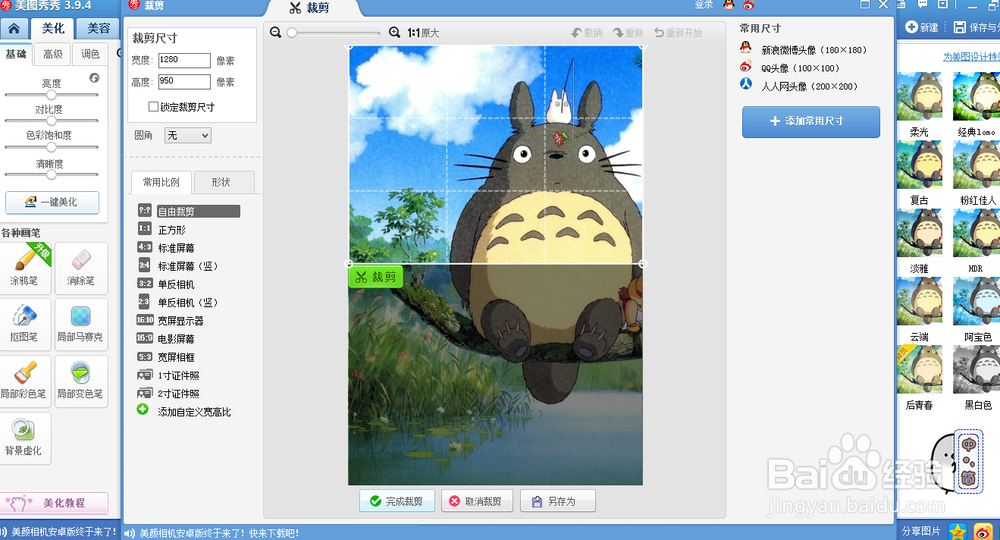The image size is (1000, 540).
Task: Click 添加自定义宽高比 plus icon
Action: pyautogui.click(x=143, y=410)
